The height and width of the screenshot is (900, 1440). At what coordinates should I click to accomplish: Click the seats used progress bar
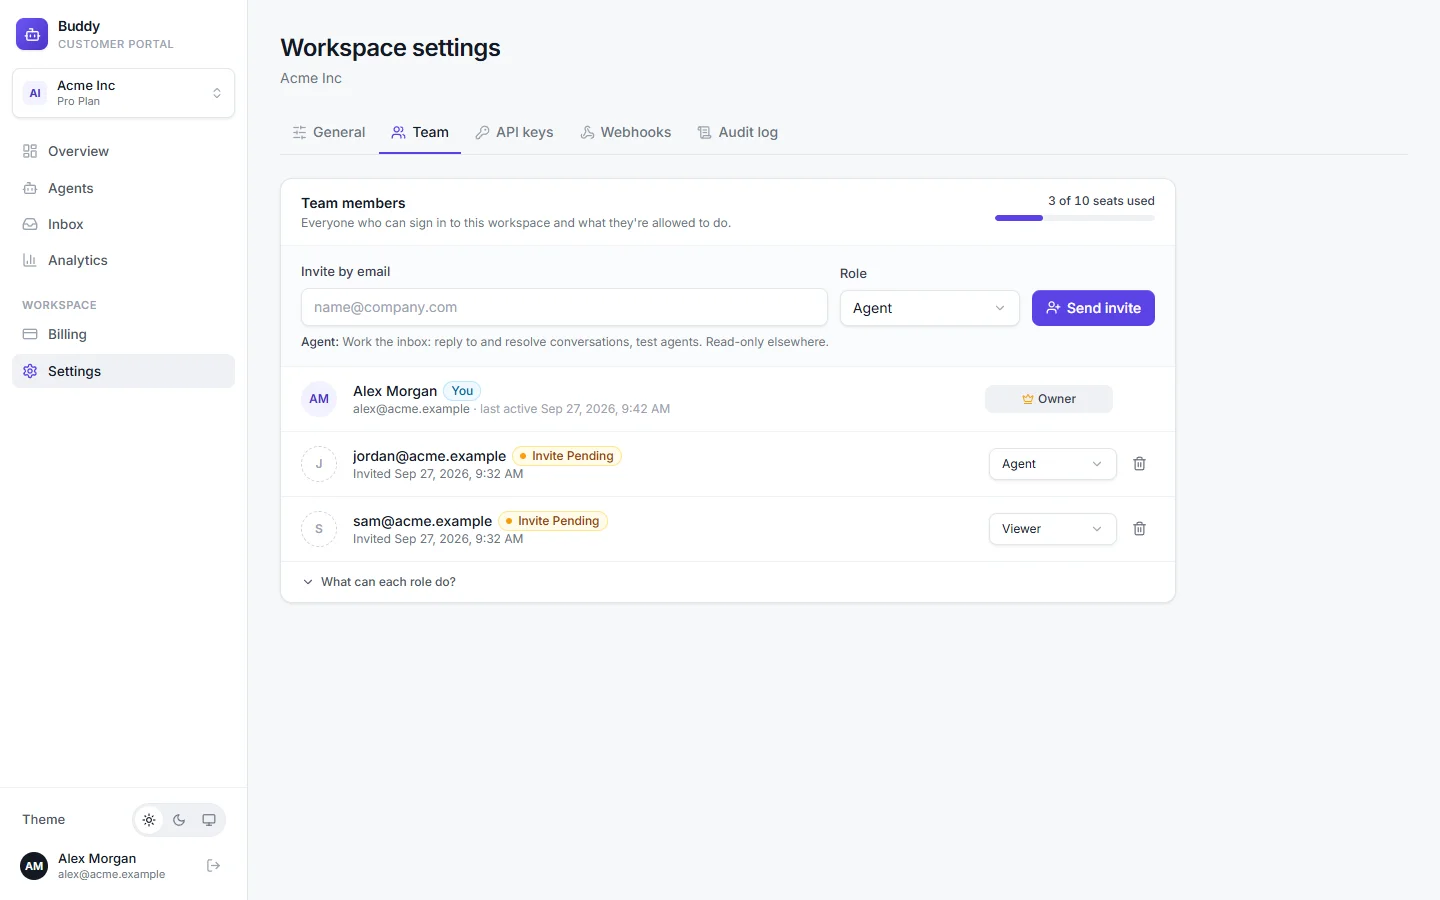pos(1074,218)
